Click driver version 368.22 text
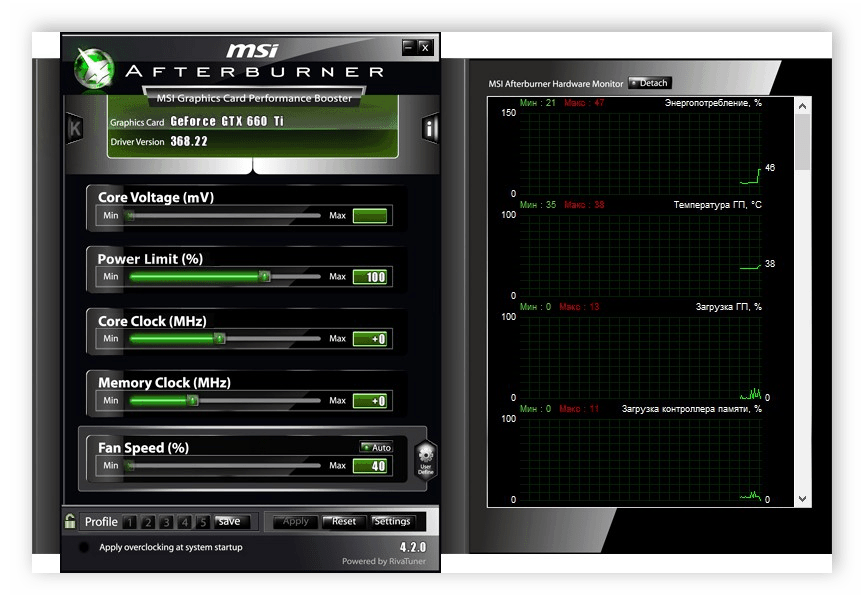This screenshot has width=864, height=605. pyautogui.click(x=189, y=142)
